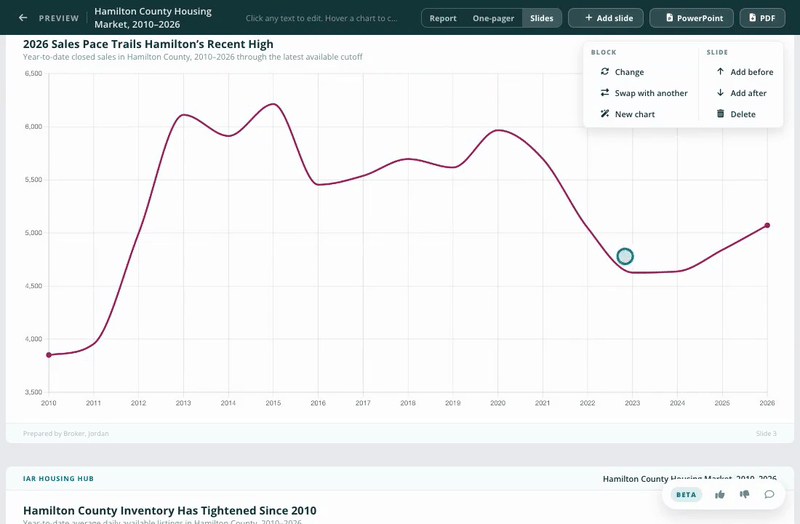Image resolution: width=800 pixels, height=524 pixels.
Task: Go back using the left arrow icon
Action: pyautogui.click(x=22, y=18)
